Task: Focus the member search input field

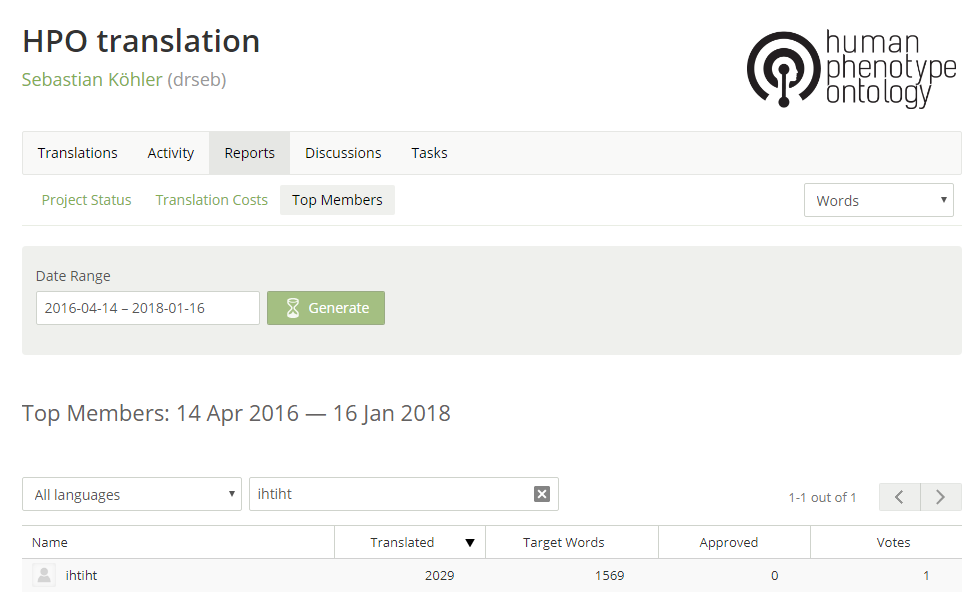Action: pyautogui.click(x=390, y=494)
